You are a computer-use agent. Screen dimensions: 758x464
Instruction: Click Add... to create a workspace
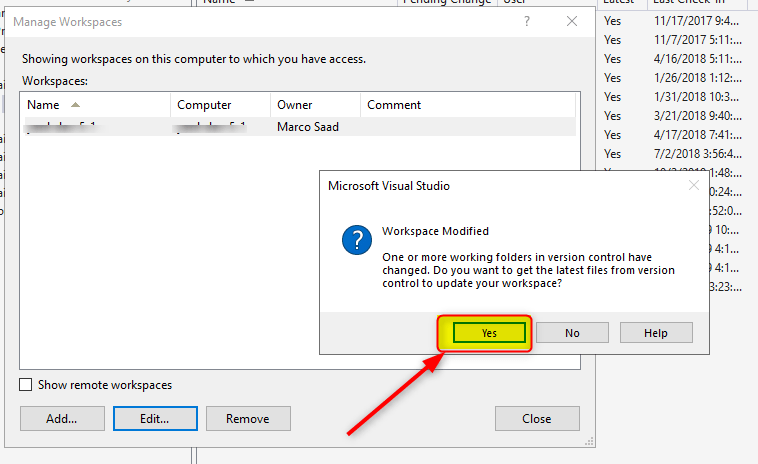(x=61, y=418)
